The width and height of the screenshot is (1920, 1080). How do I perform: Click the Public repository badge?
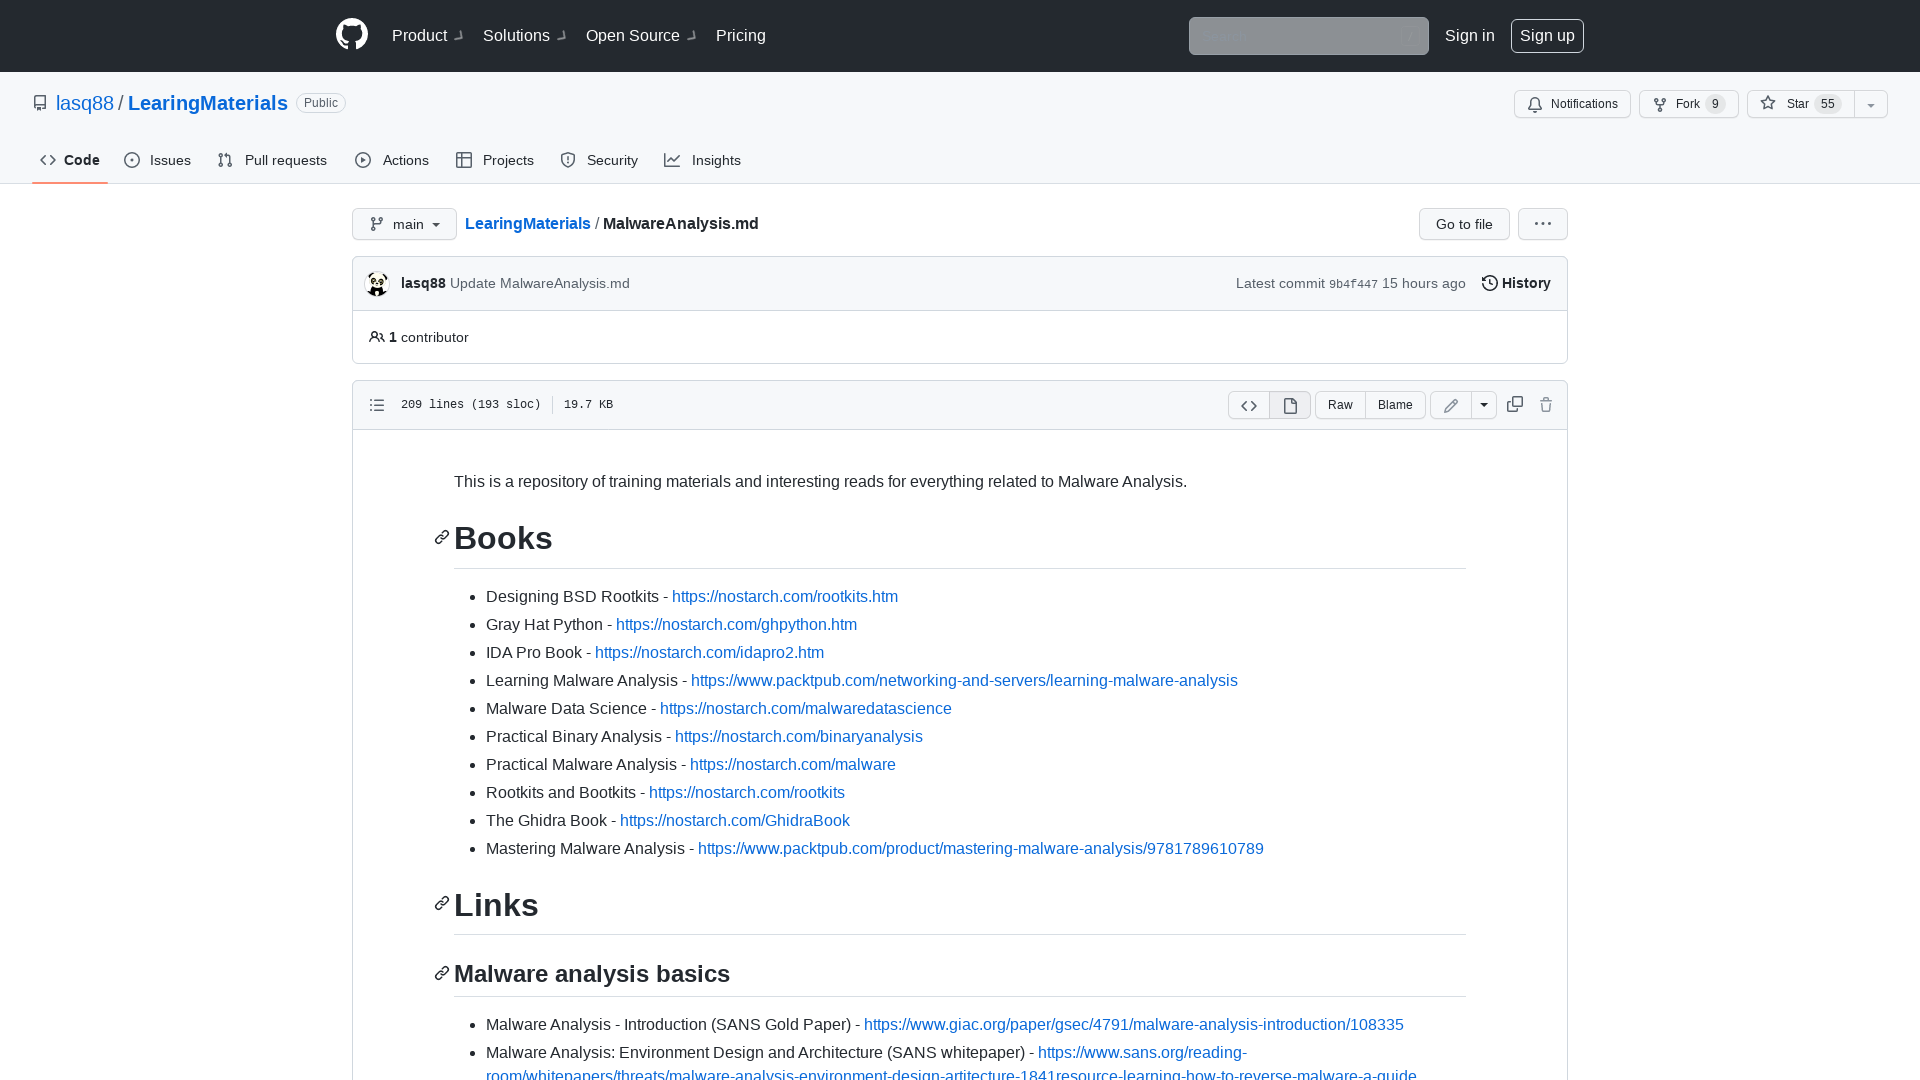click(x=321, y=103)
